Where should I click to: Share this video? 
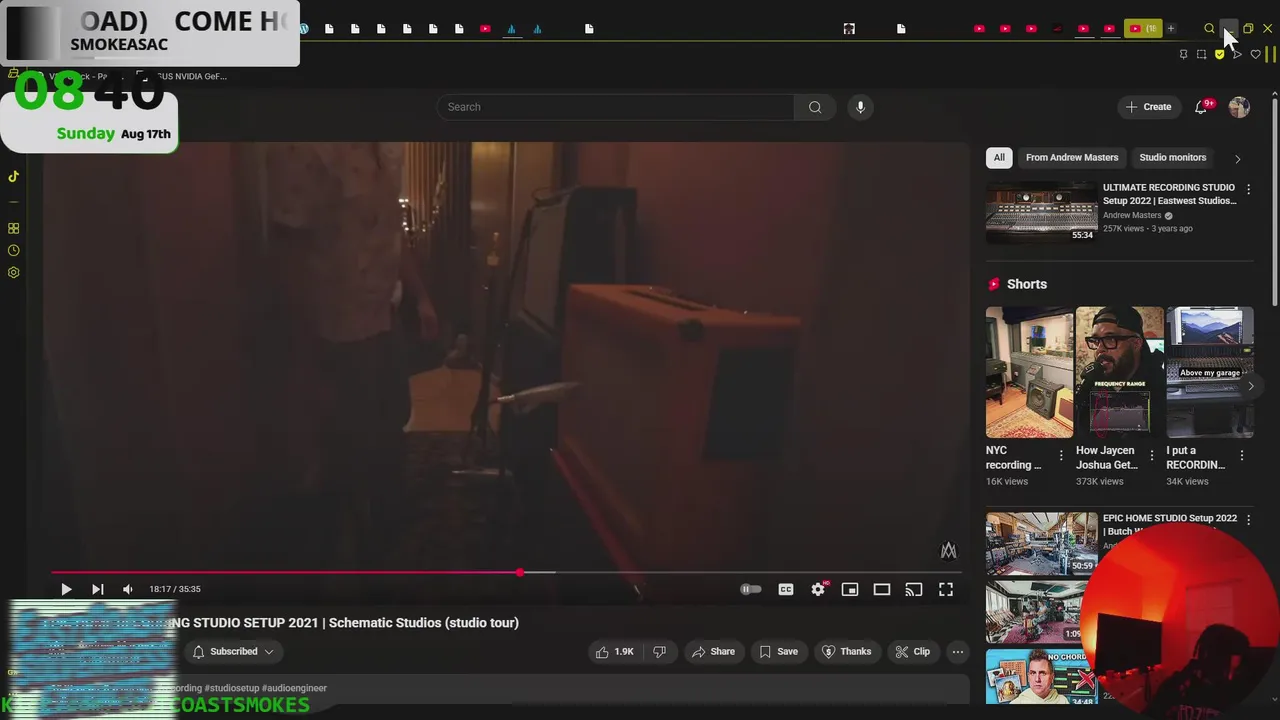click(713, 651)
